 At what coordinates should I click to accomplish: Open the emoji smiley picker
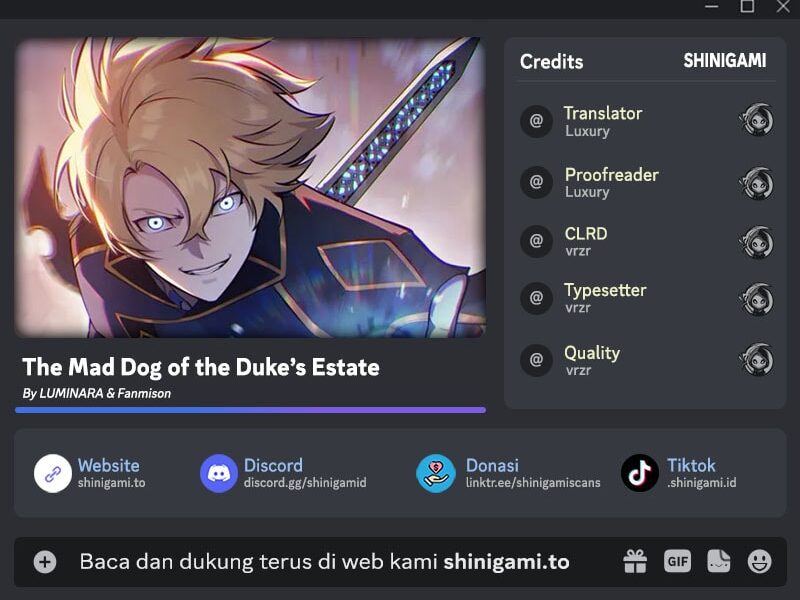pyautogui.click(x=760, y=562)
